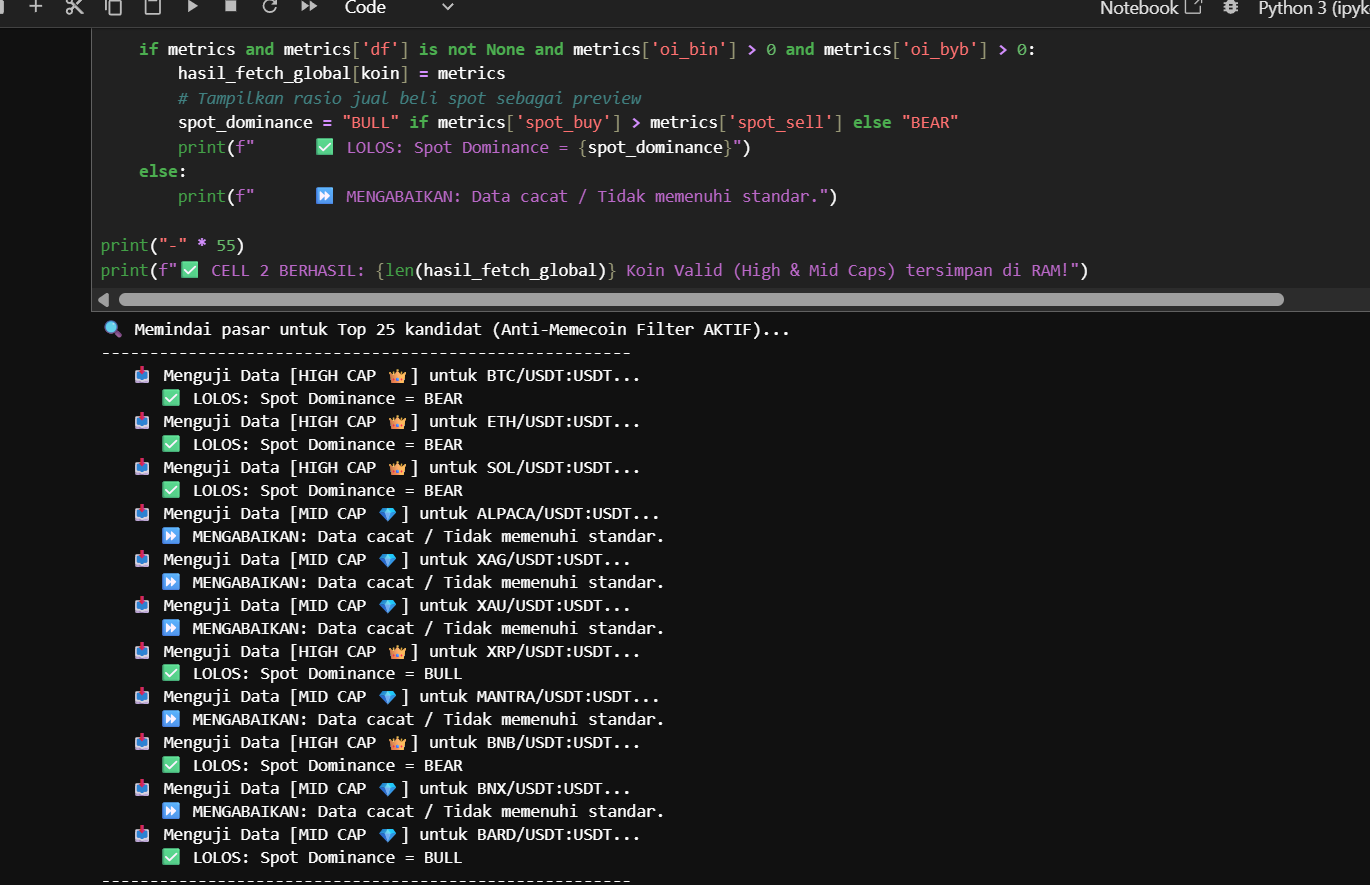
Task: Copy the selected cell
Action: 113,7
